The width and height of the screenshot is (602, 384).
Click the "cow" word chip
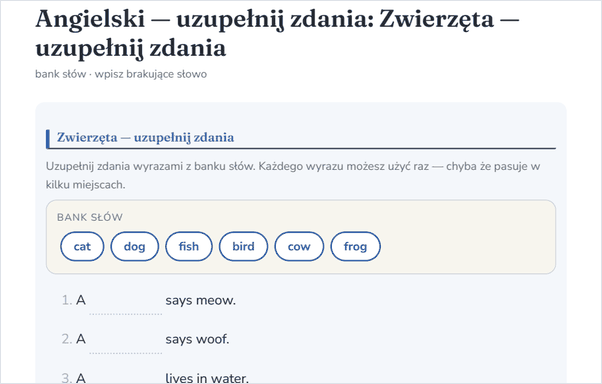[x=299, y=246]
